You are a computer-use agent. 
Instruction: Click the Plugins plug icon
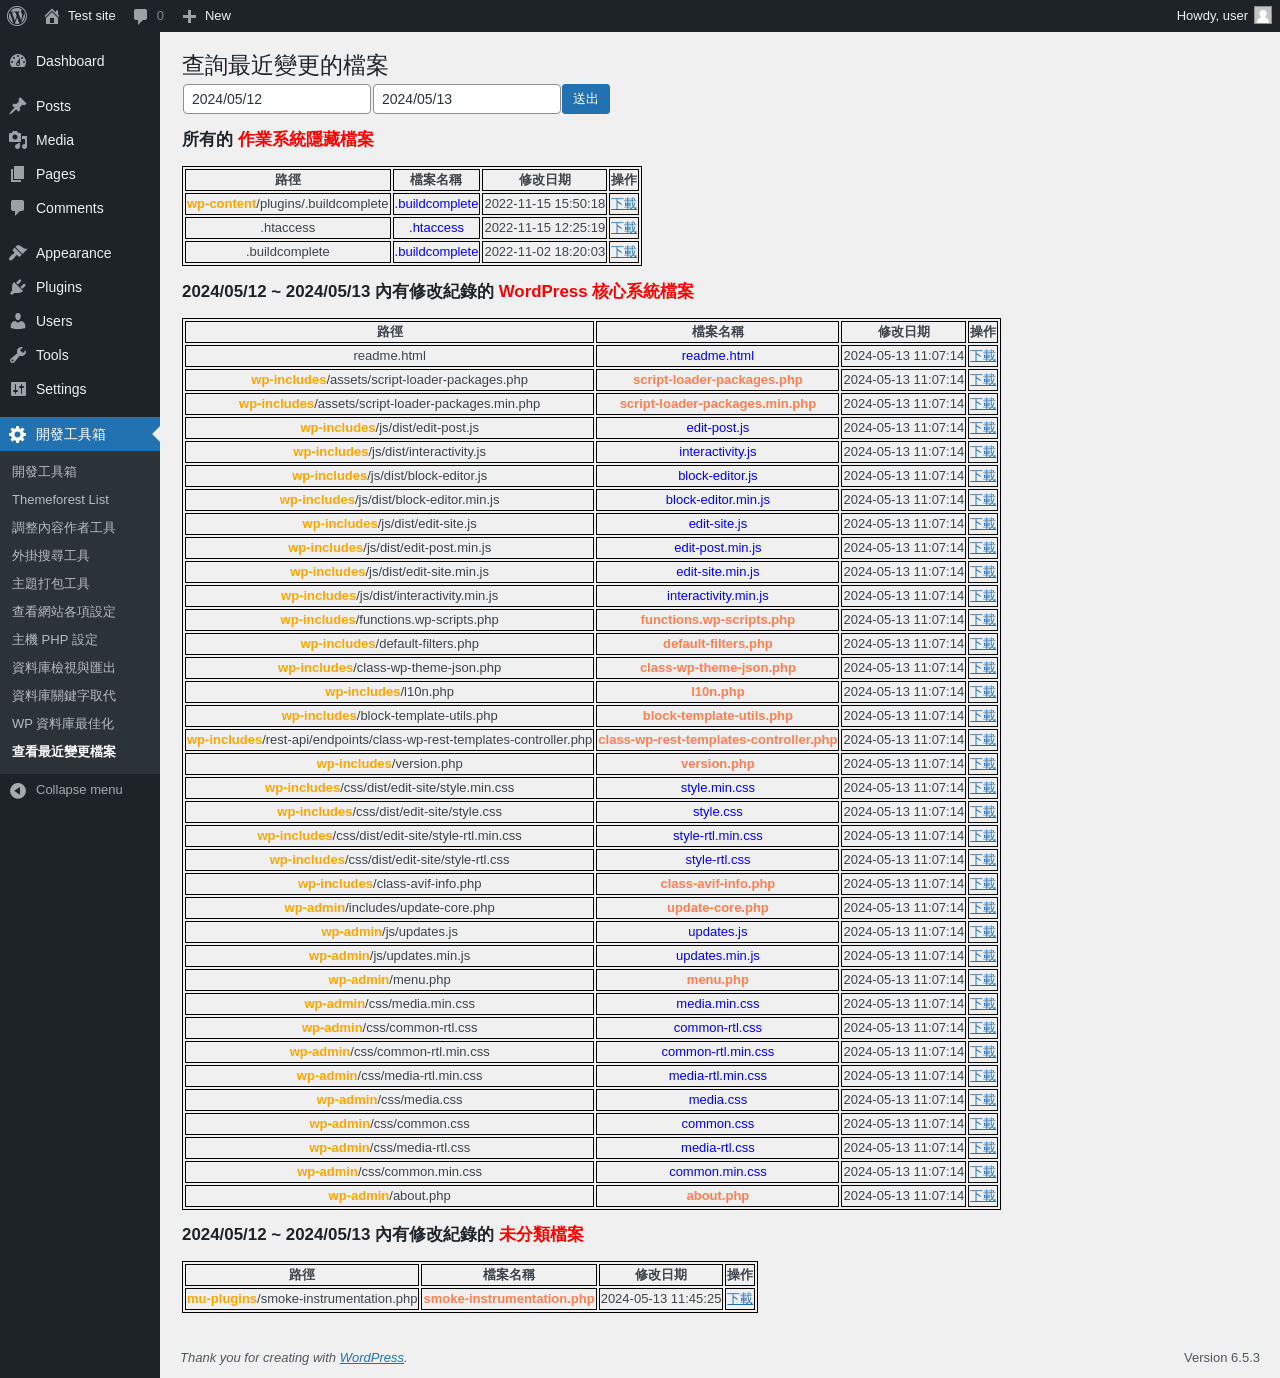18,287
